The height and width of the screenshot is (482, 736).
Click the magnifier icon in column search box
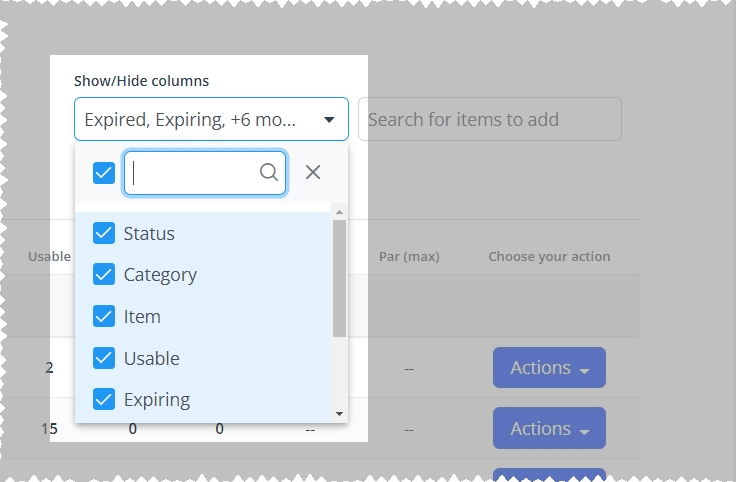269,172
